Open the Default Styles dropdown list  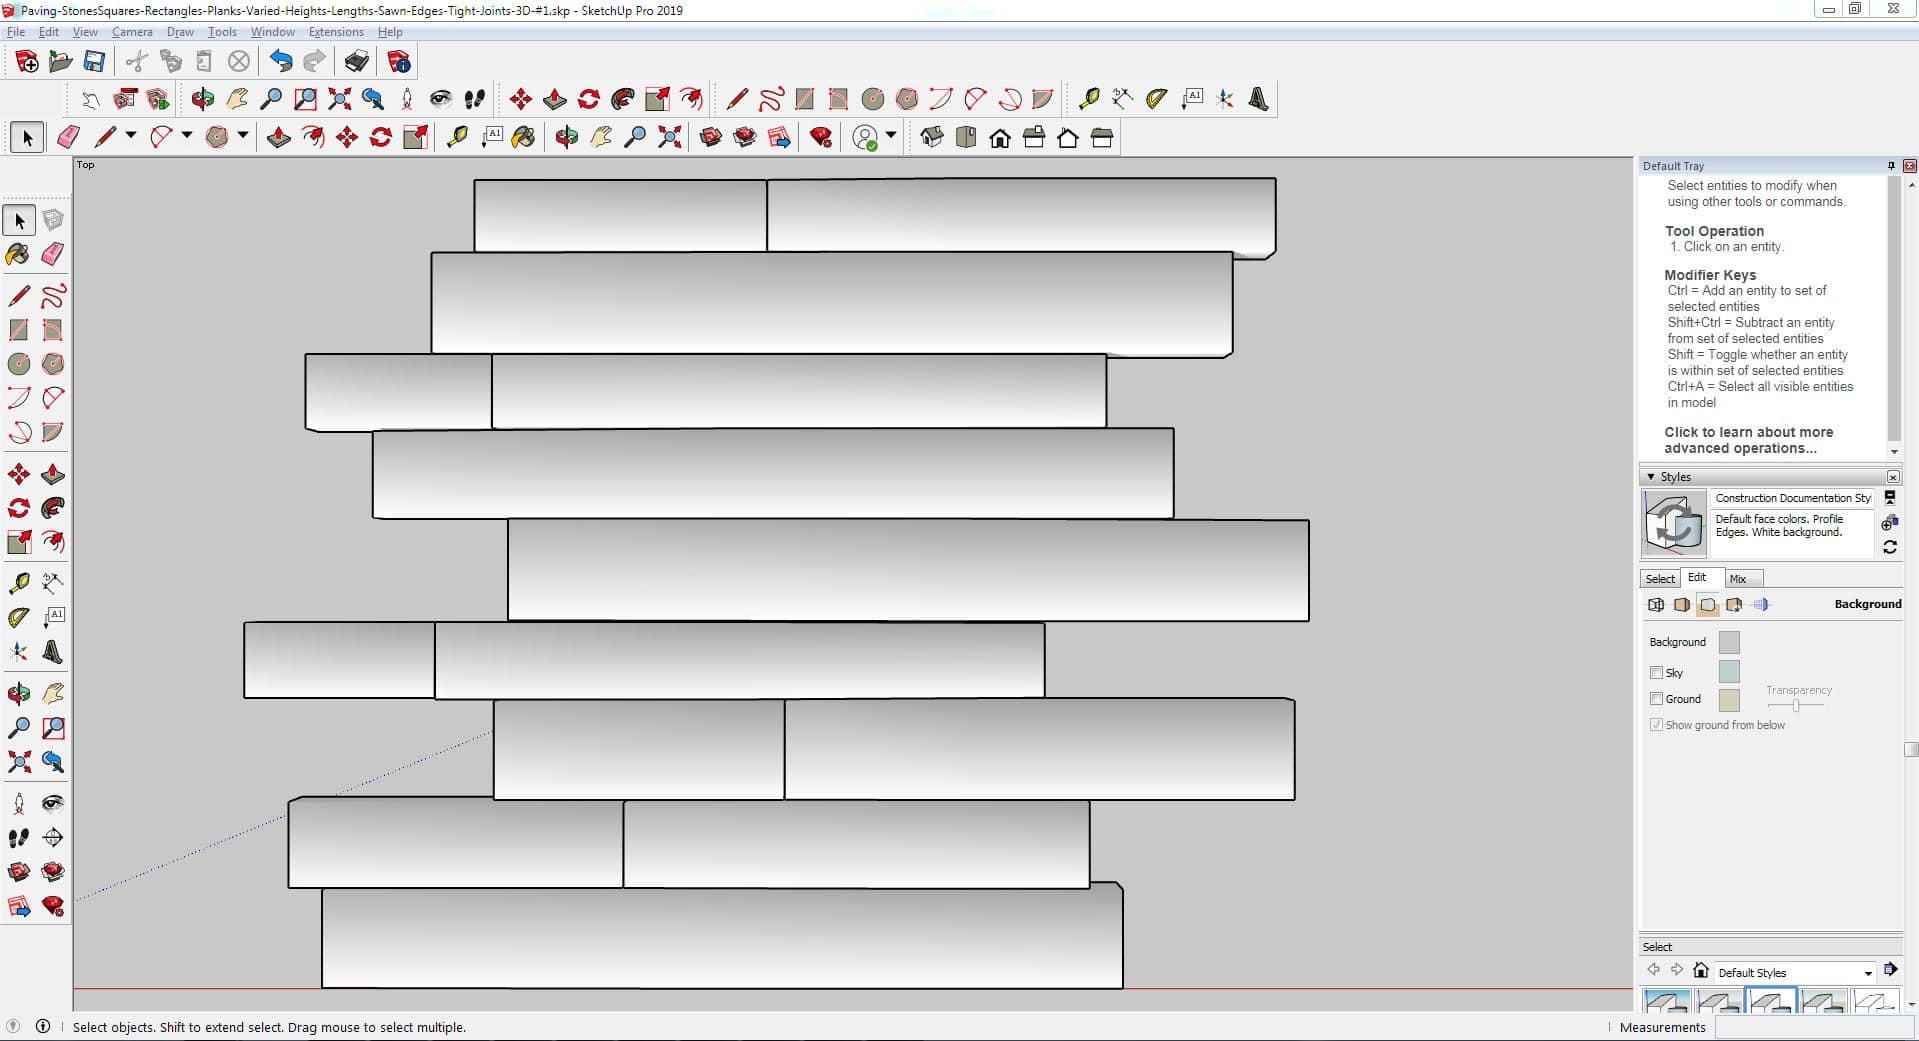click(1867, 973)
